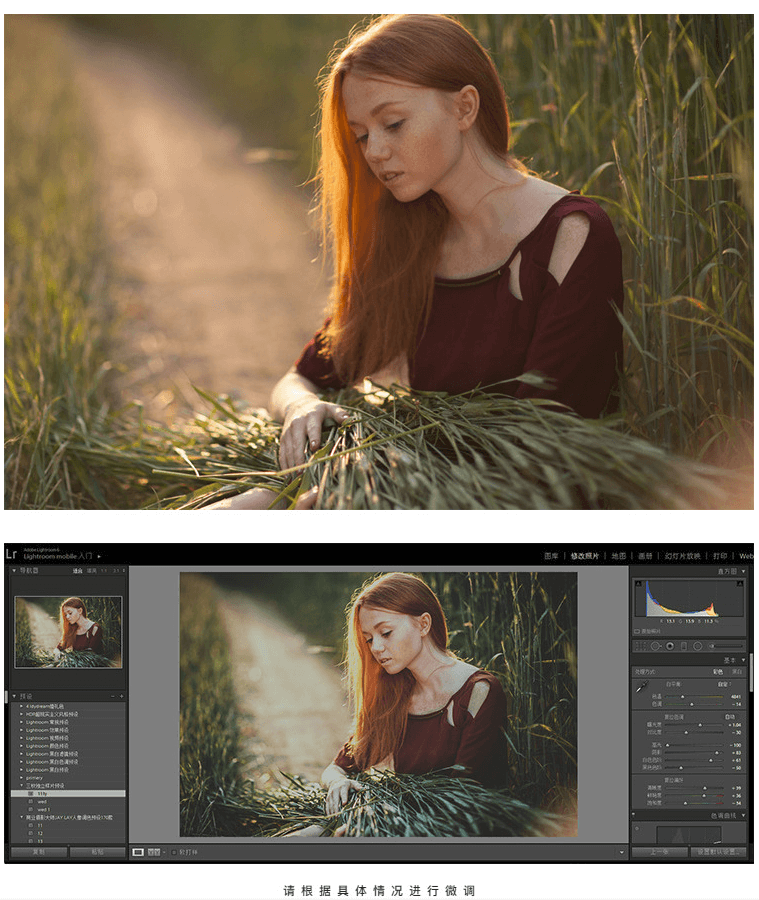759x900 pixels.
Task: Open the Web module
Action: click(746, 556)
